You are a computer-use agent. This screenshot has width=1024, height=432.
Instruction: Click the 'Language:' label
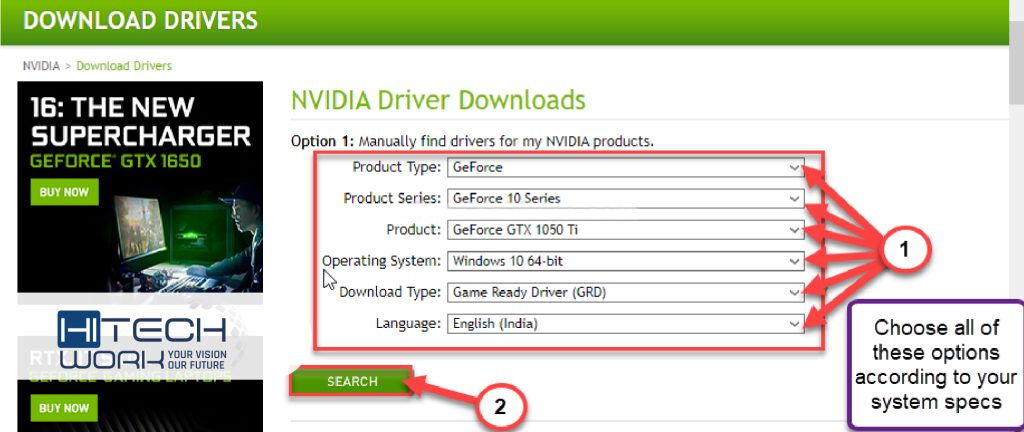pyautogui.click(x=409, y=324)
